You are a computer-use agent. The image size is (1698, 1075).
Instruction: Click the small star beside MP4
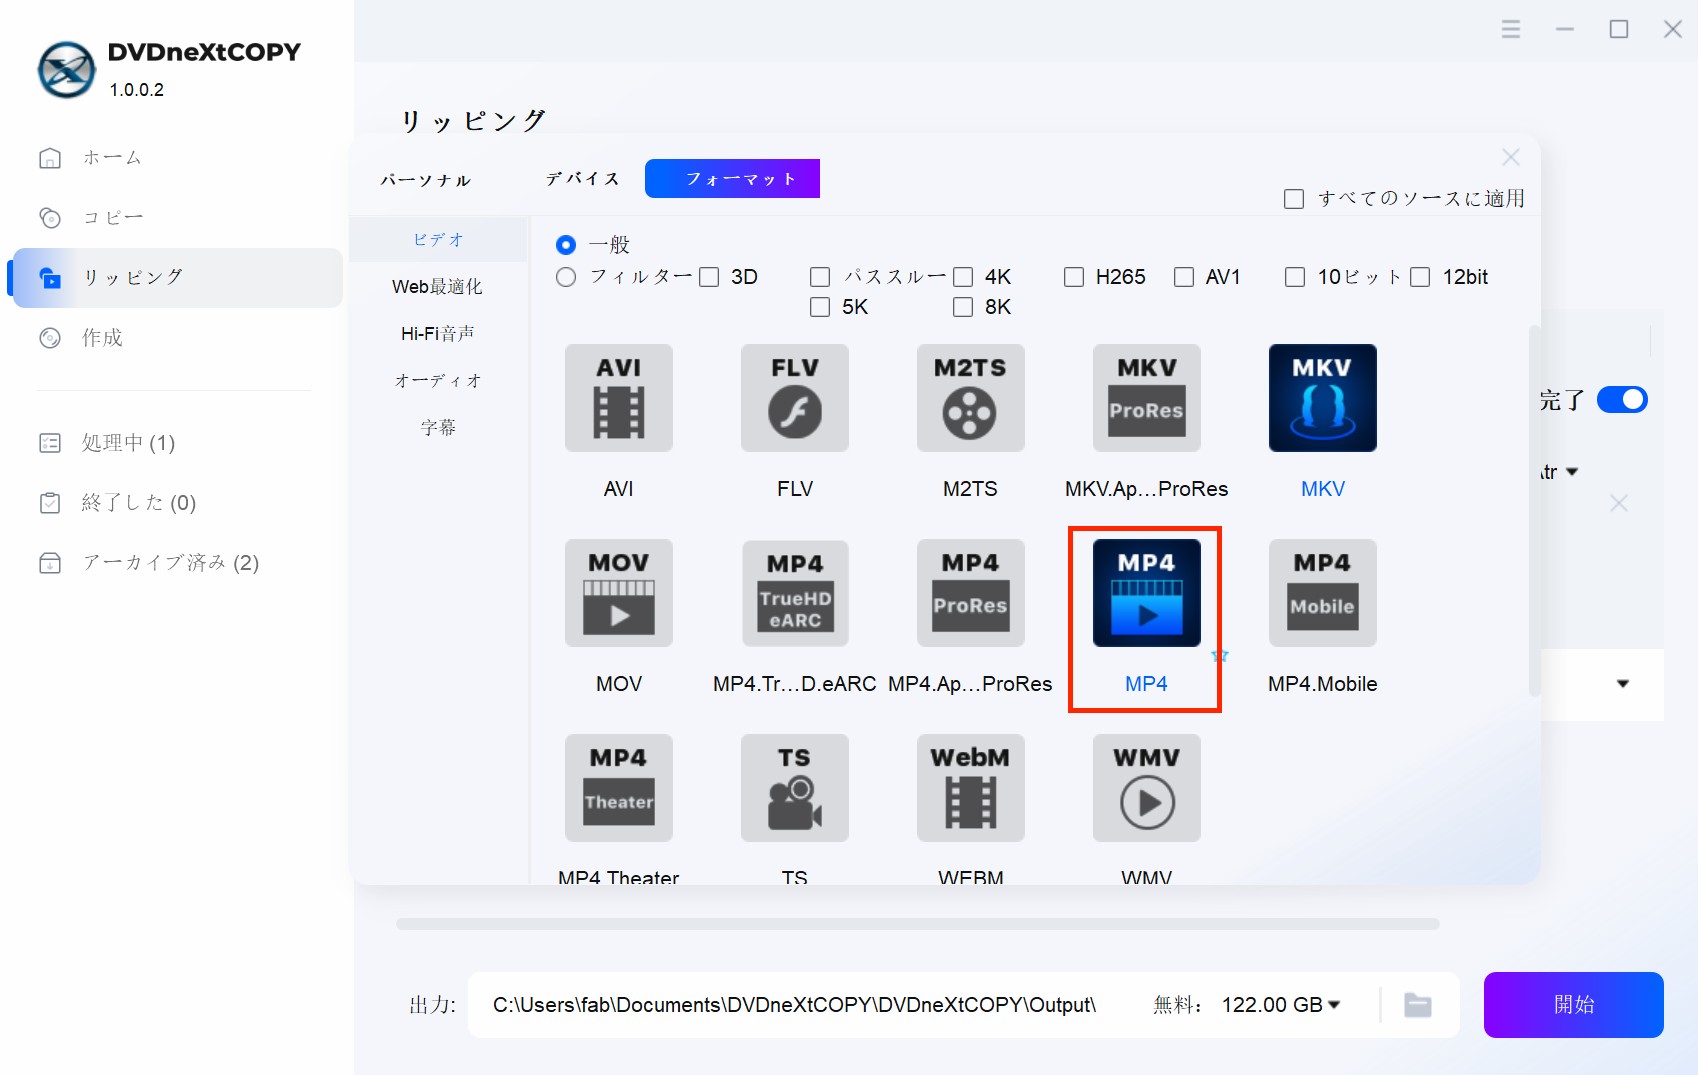(x=1219, y=656)
